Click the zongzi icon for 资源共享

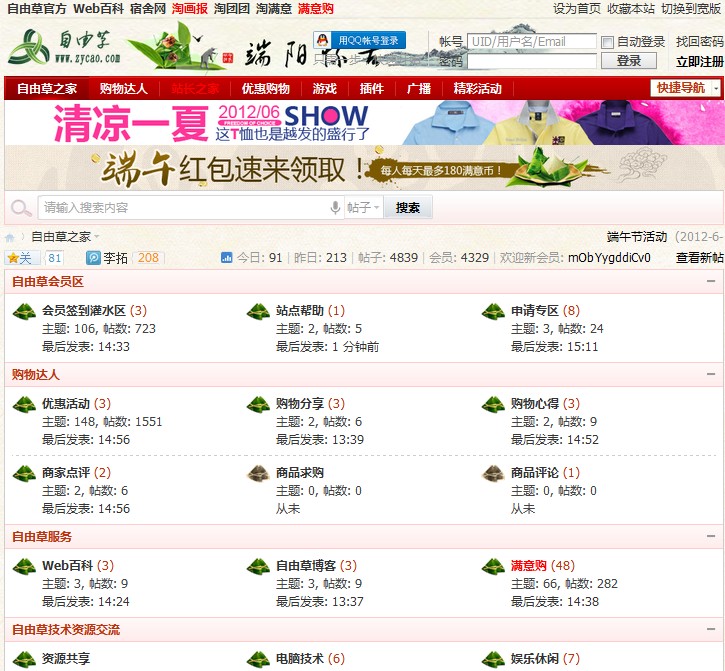(x=24, y=659)
